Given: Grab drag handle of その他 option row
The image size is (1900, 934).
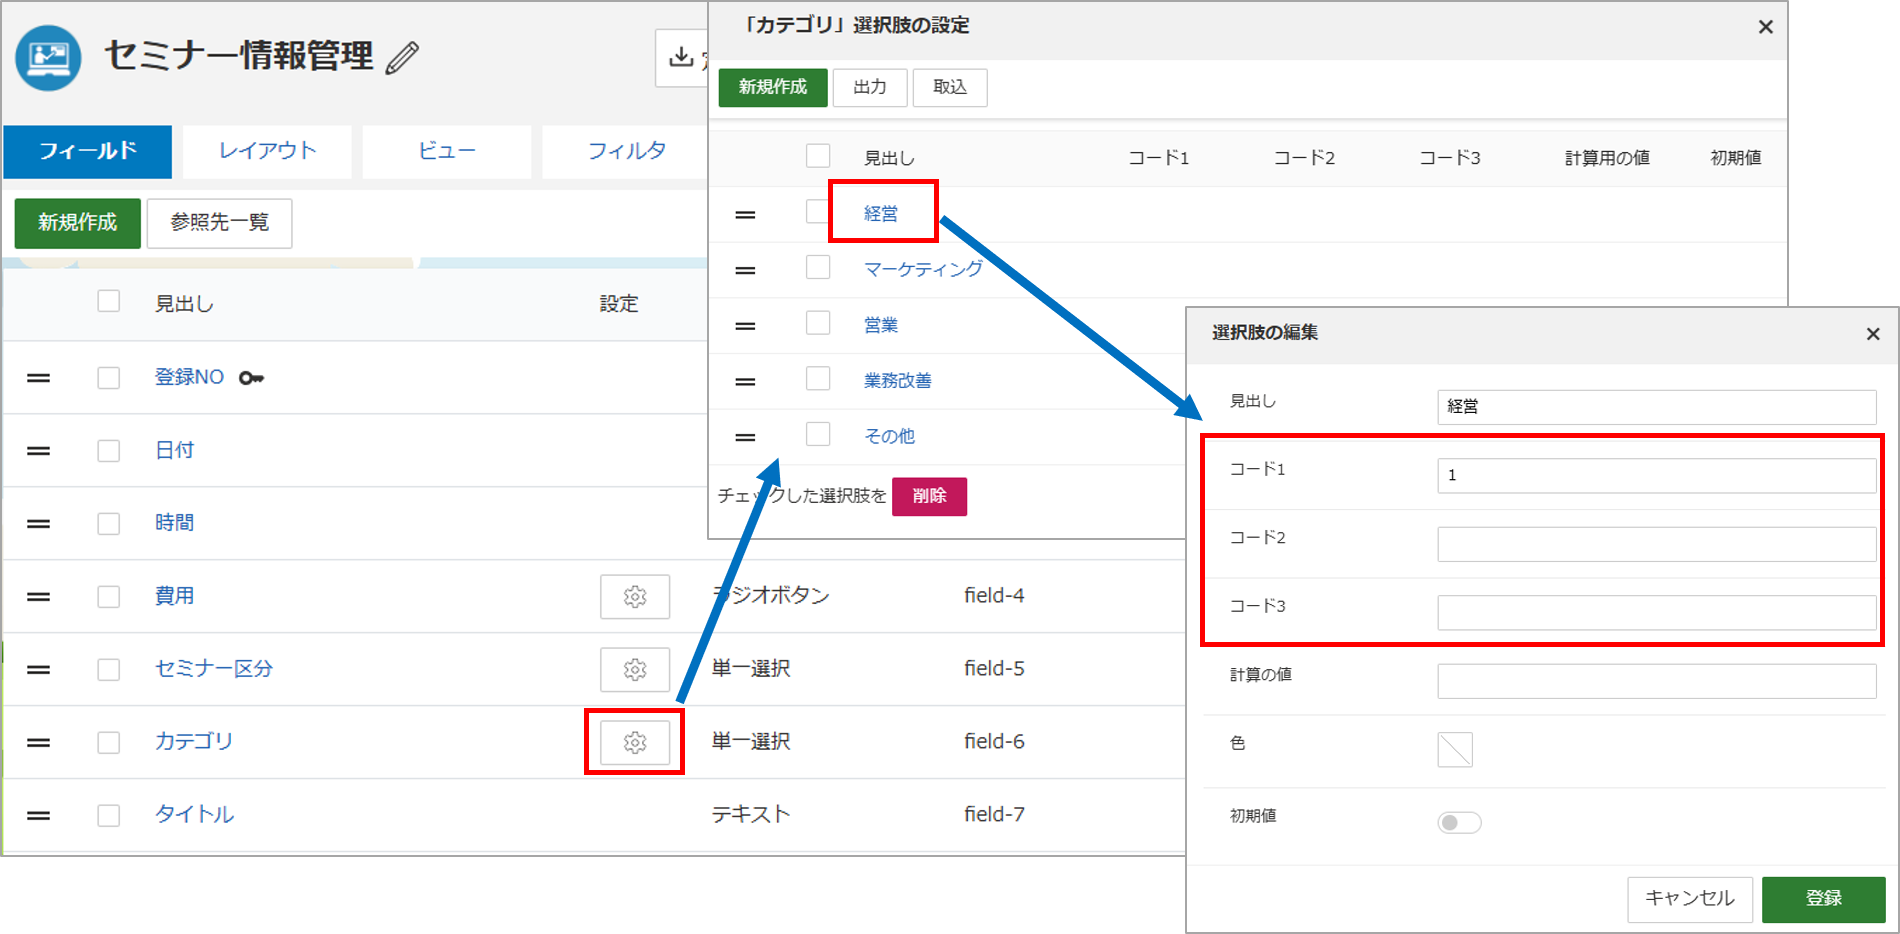Looking at the screenshot, I should coord(745,438).
